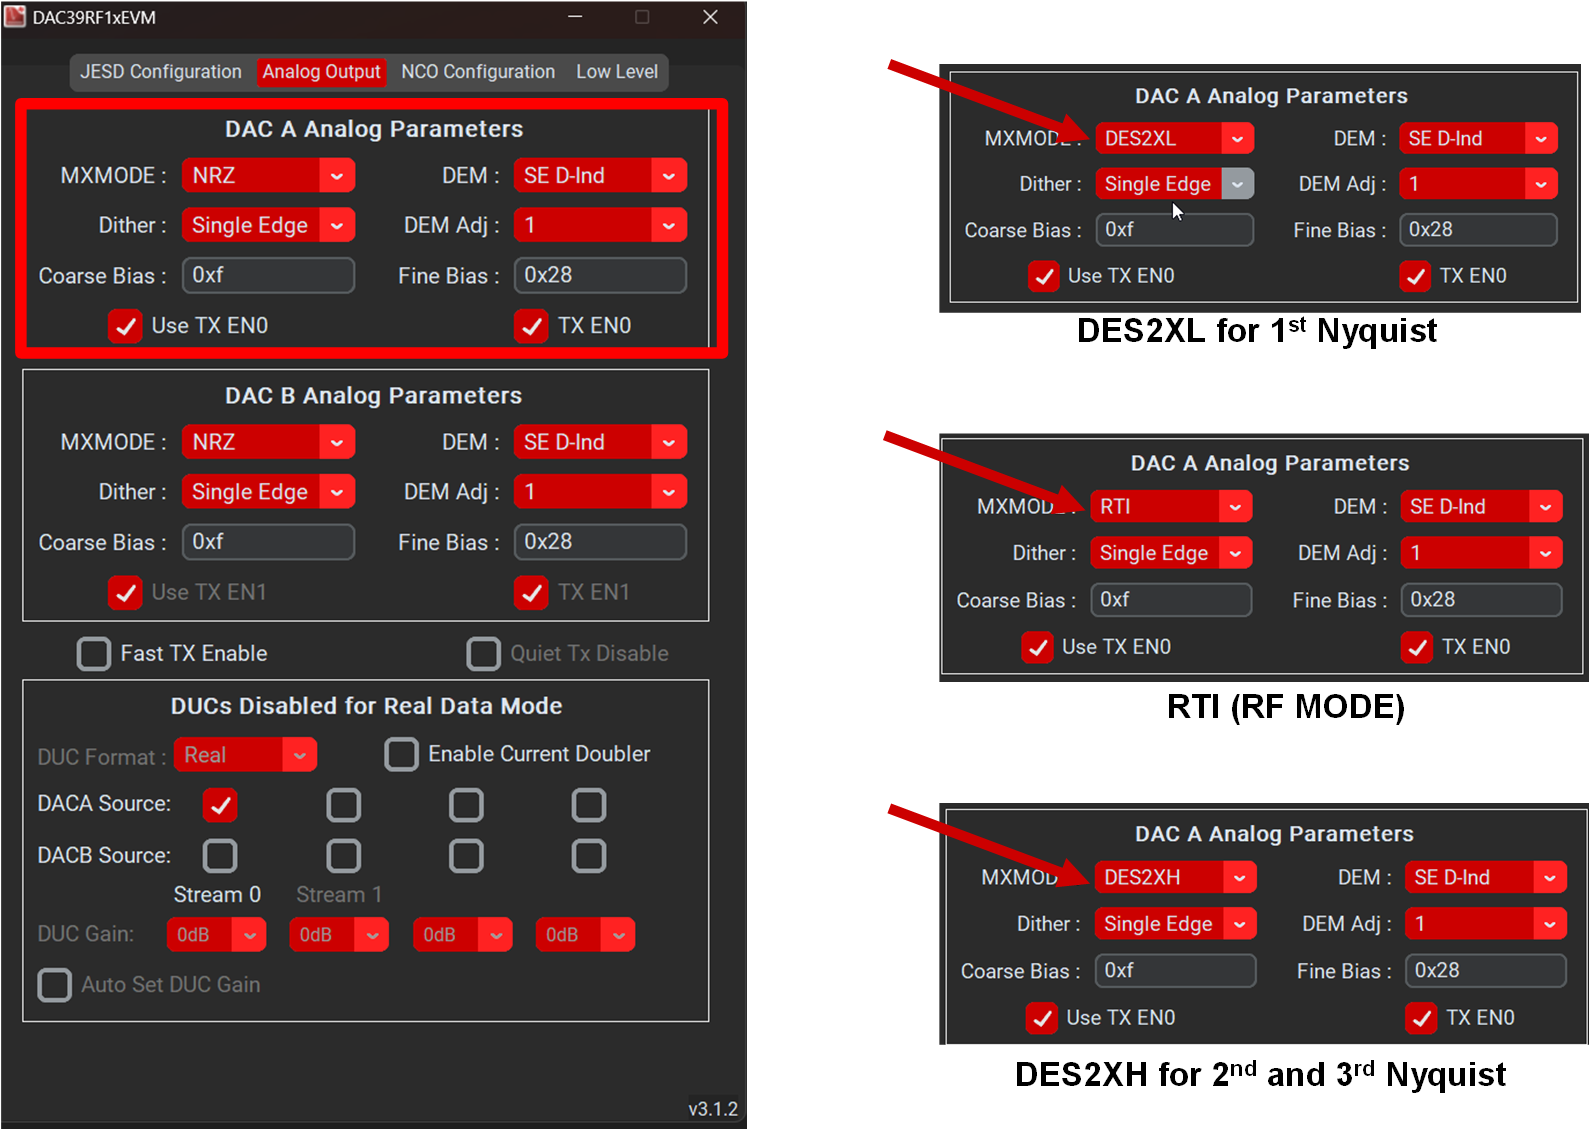
Task: Open first DUC Gain 0dB dropdown
Action: [x=216, y=935]
